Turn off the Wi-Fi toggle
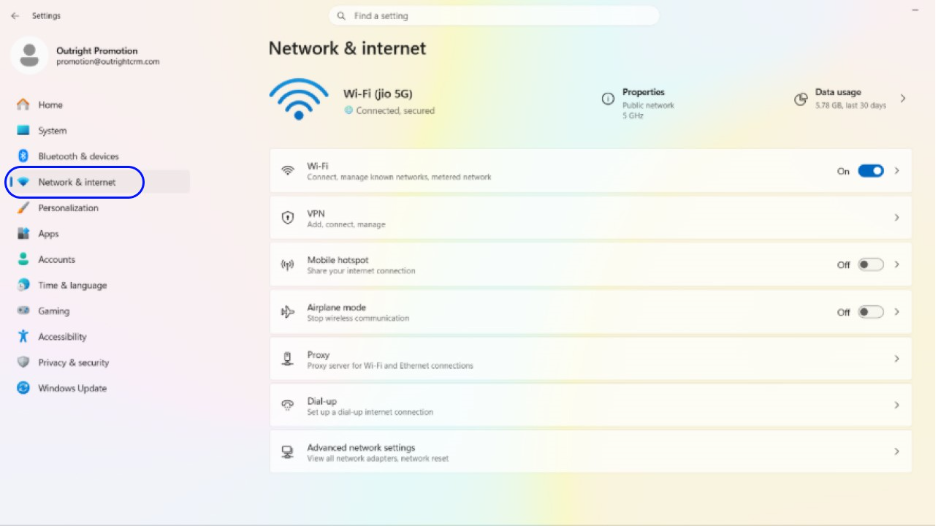Viewport: 936px width, 526px height. 870,171
